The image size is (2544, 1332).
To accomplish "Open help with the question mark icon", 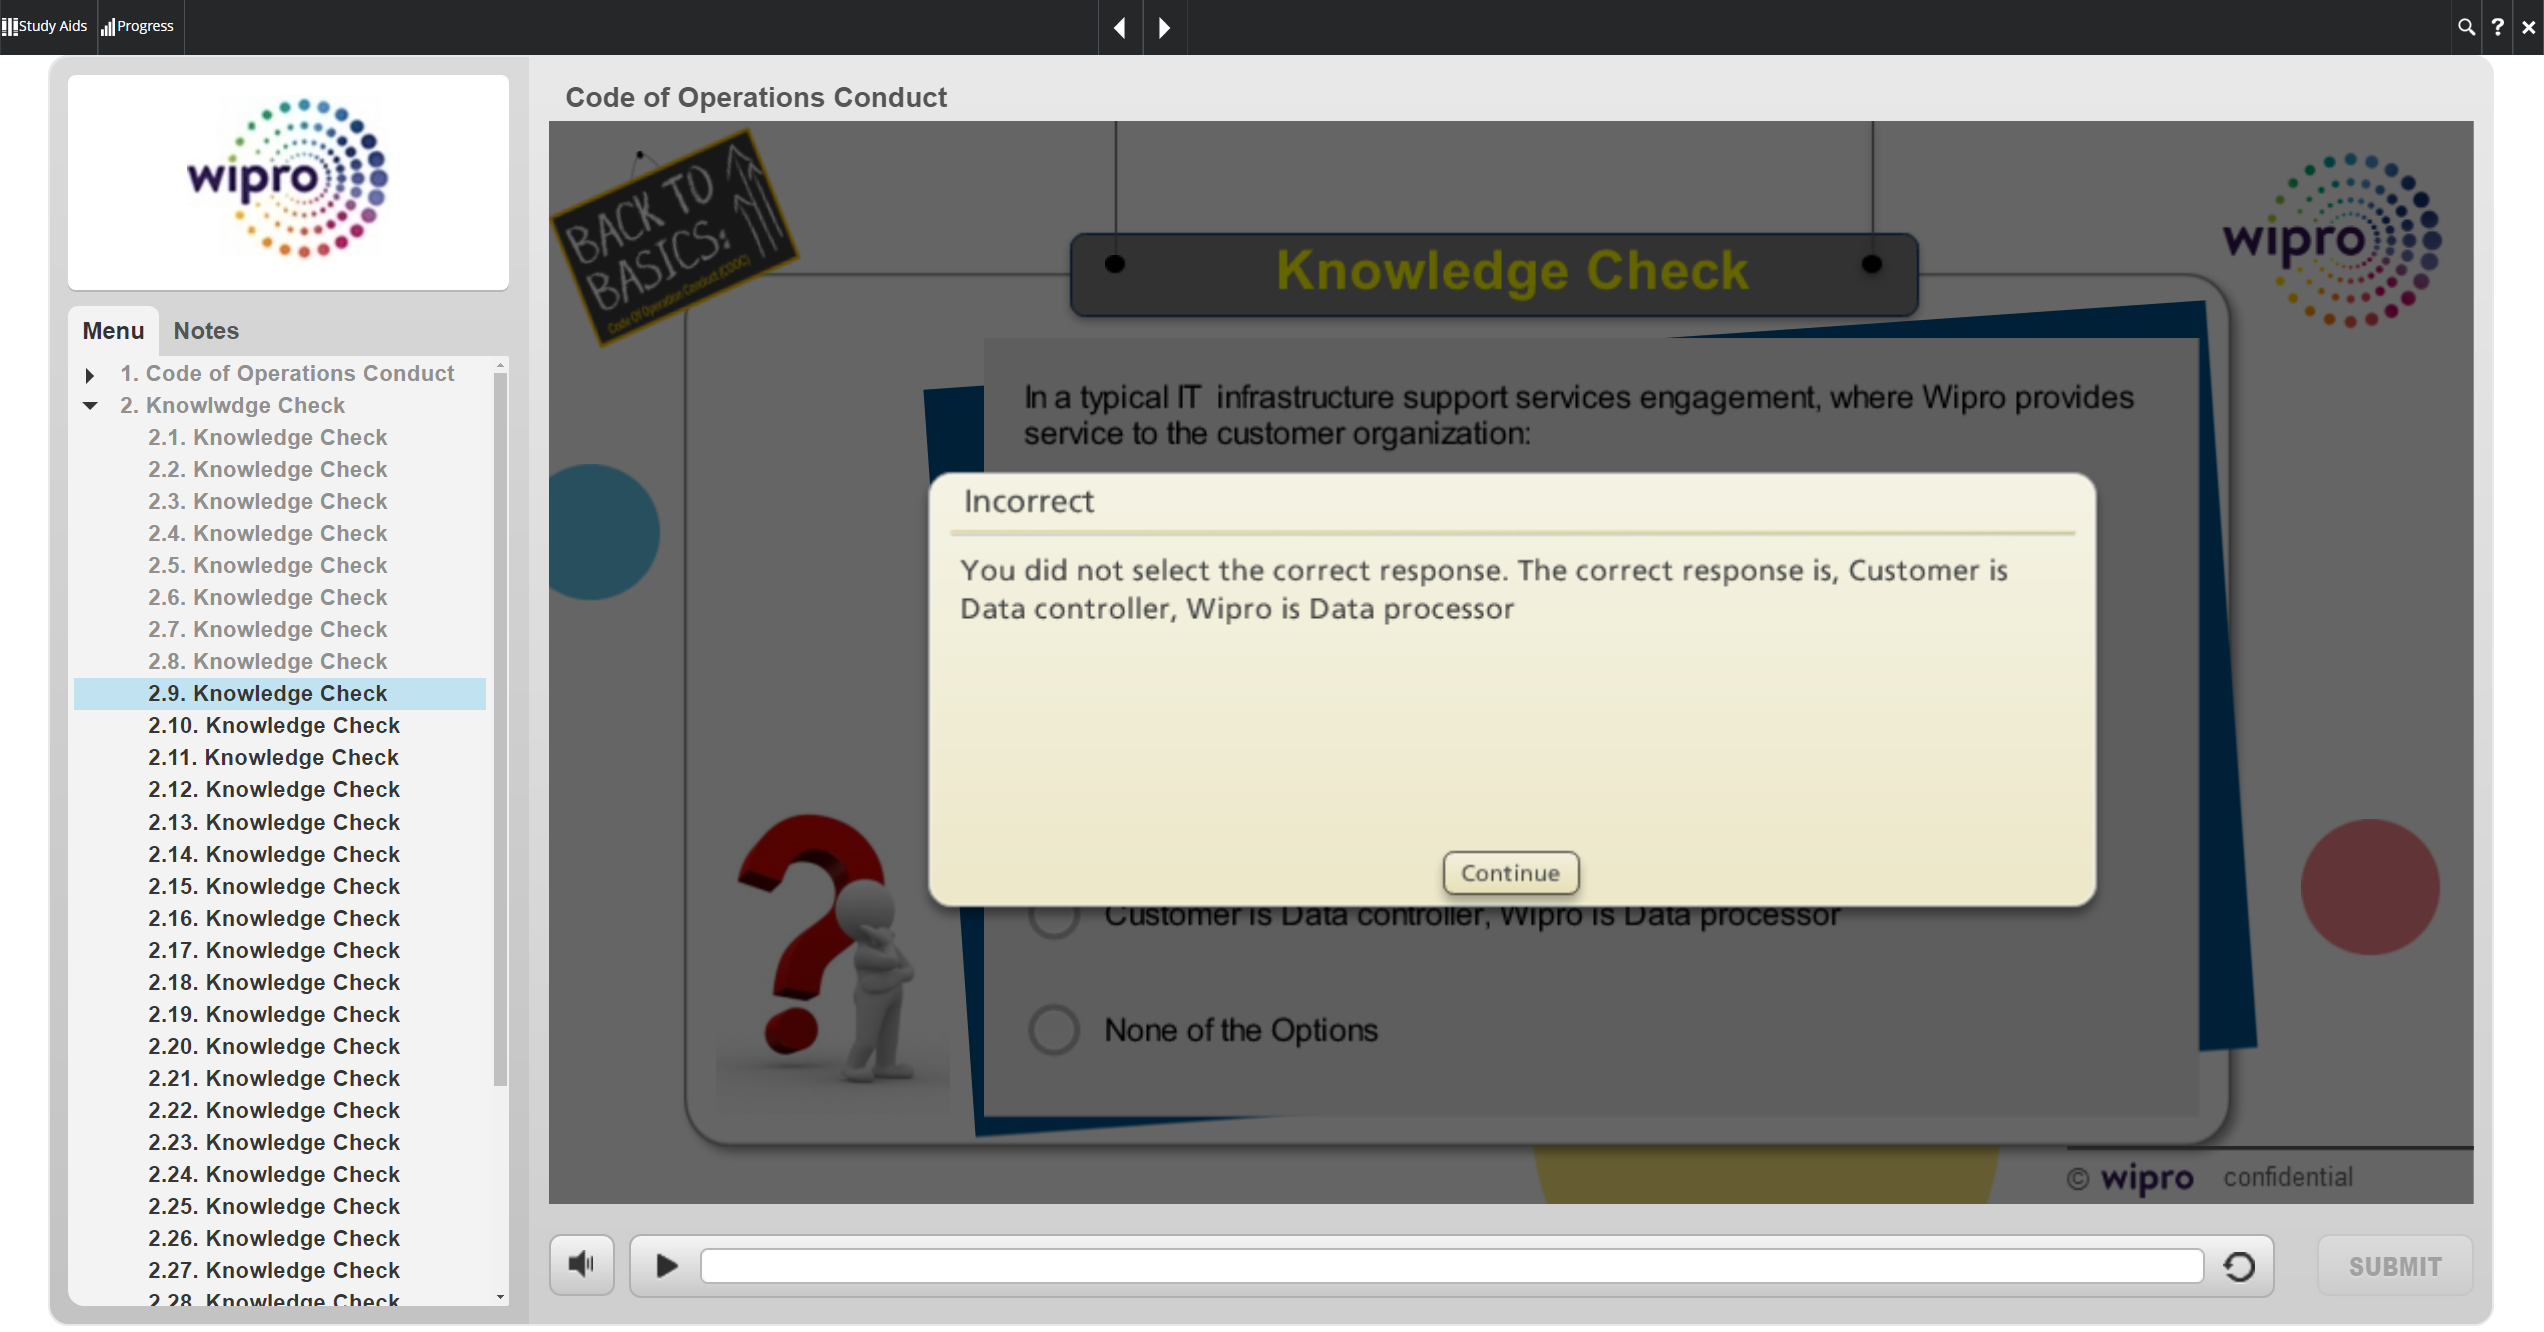I will coord(2497,27).
